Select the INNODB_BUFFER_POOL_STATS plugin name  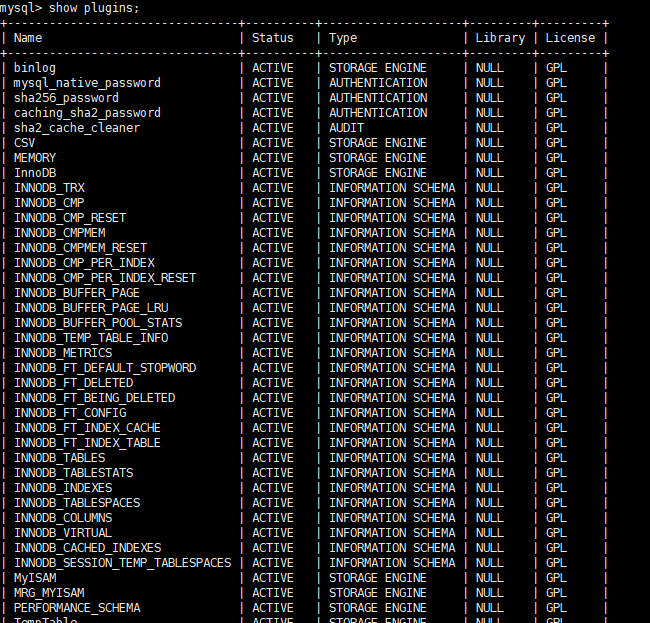(x=98, y=323)
